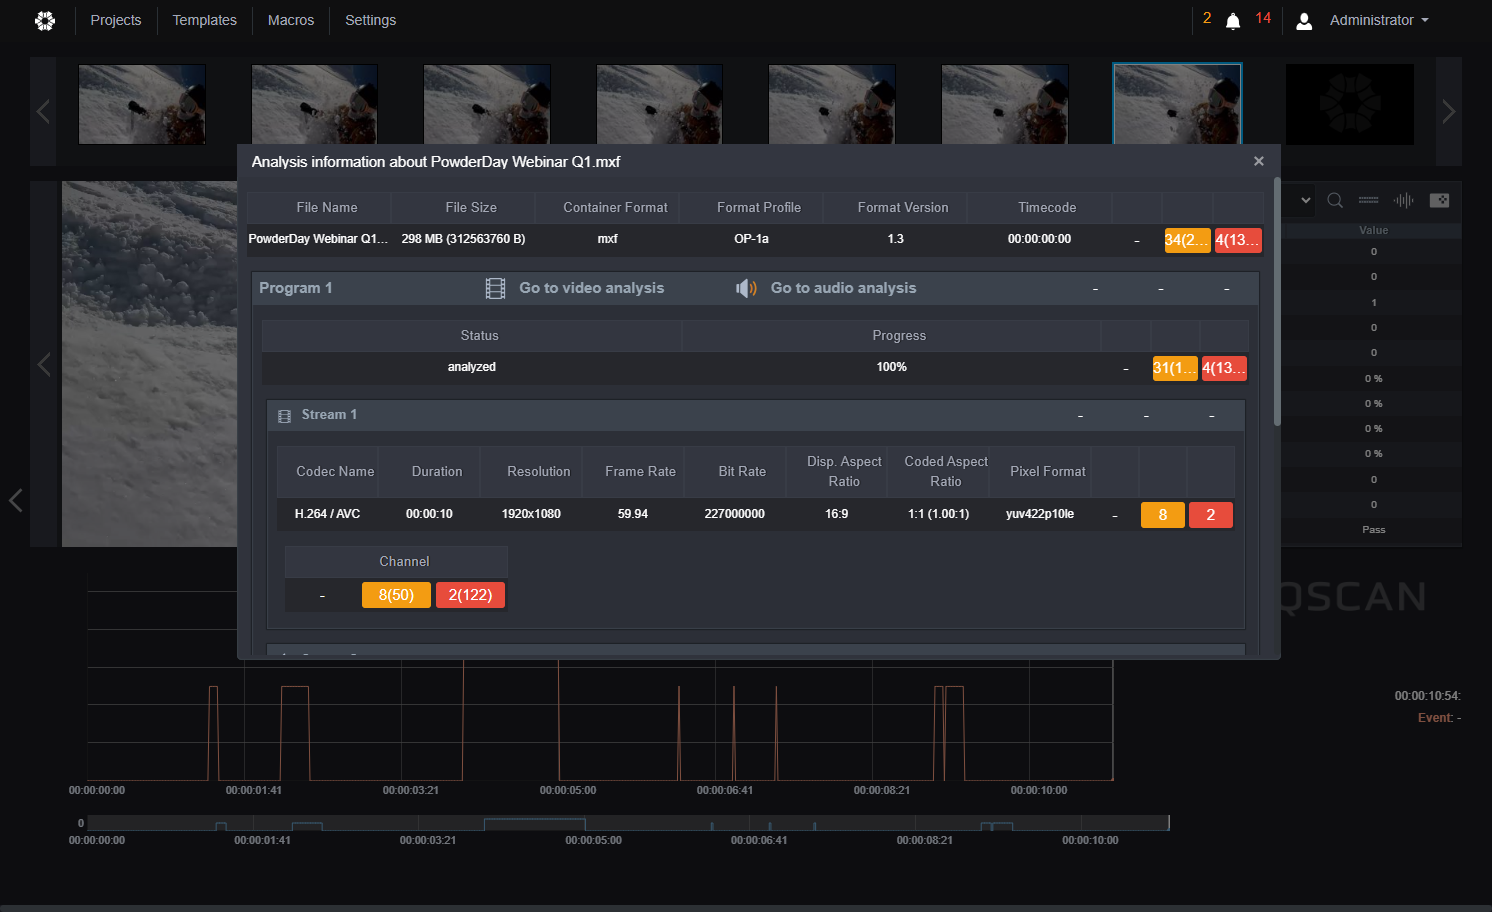The image size is (1492, 912).
Task: Click the event graph at 00:00:05:00
Action: pyautogui.click(x=559, y=718)
